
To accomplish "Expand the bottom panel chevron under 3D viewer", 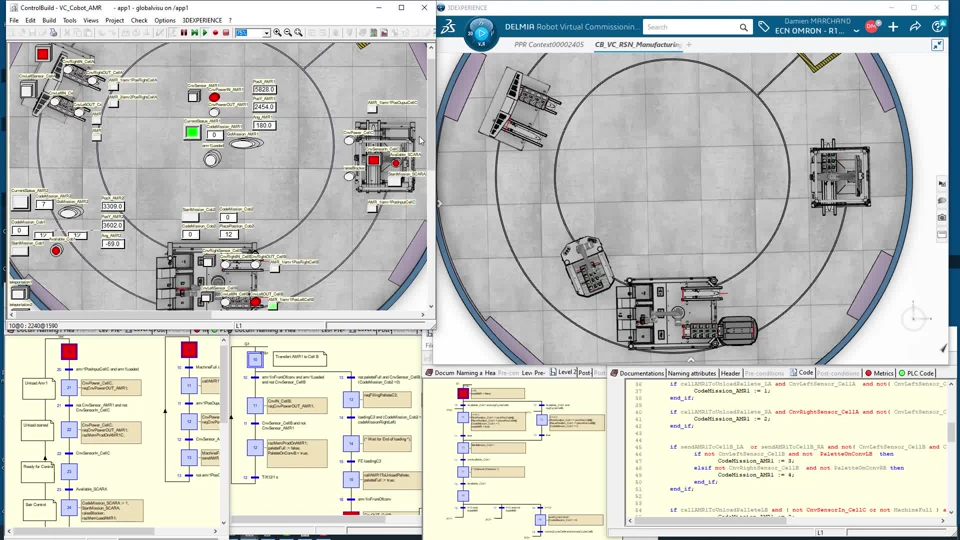I will [691, 360].
